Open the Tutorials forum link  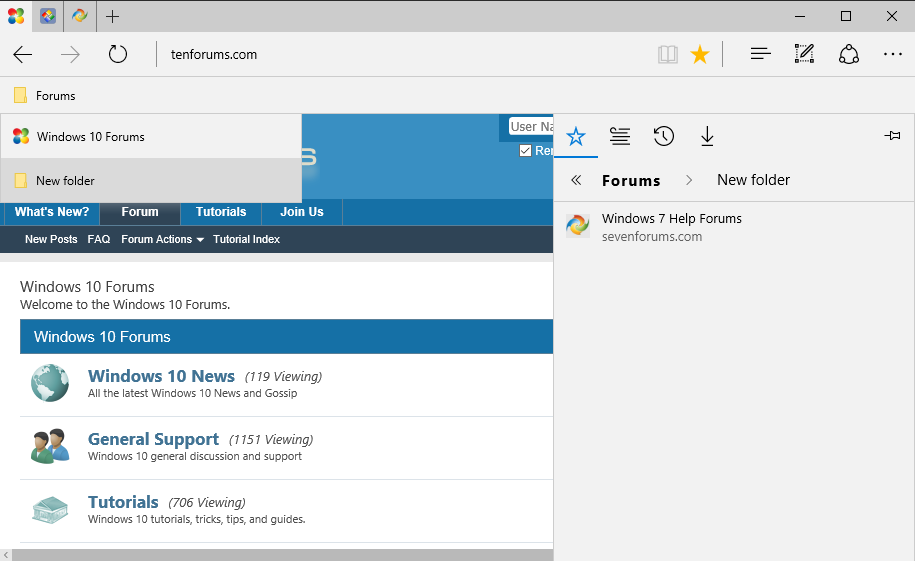point(123,502)
